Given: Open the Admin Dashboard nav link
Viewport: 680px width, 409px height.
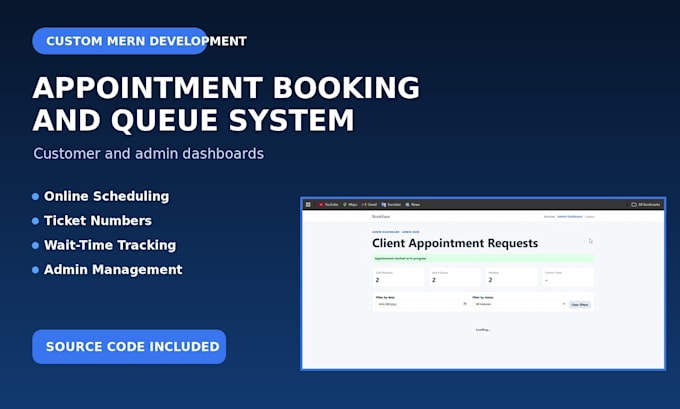Looking at the screenshot, I should 570,216.
